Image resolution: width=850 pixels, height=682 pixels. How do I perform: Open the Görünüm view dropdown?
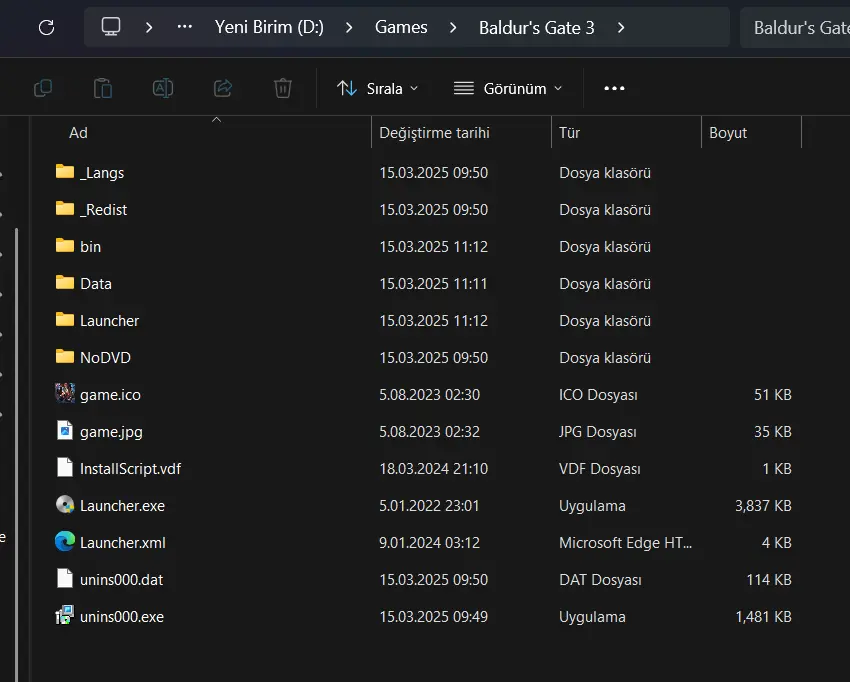coord(508,88)
